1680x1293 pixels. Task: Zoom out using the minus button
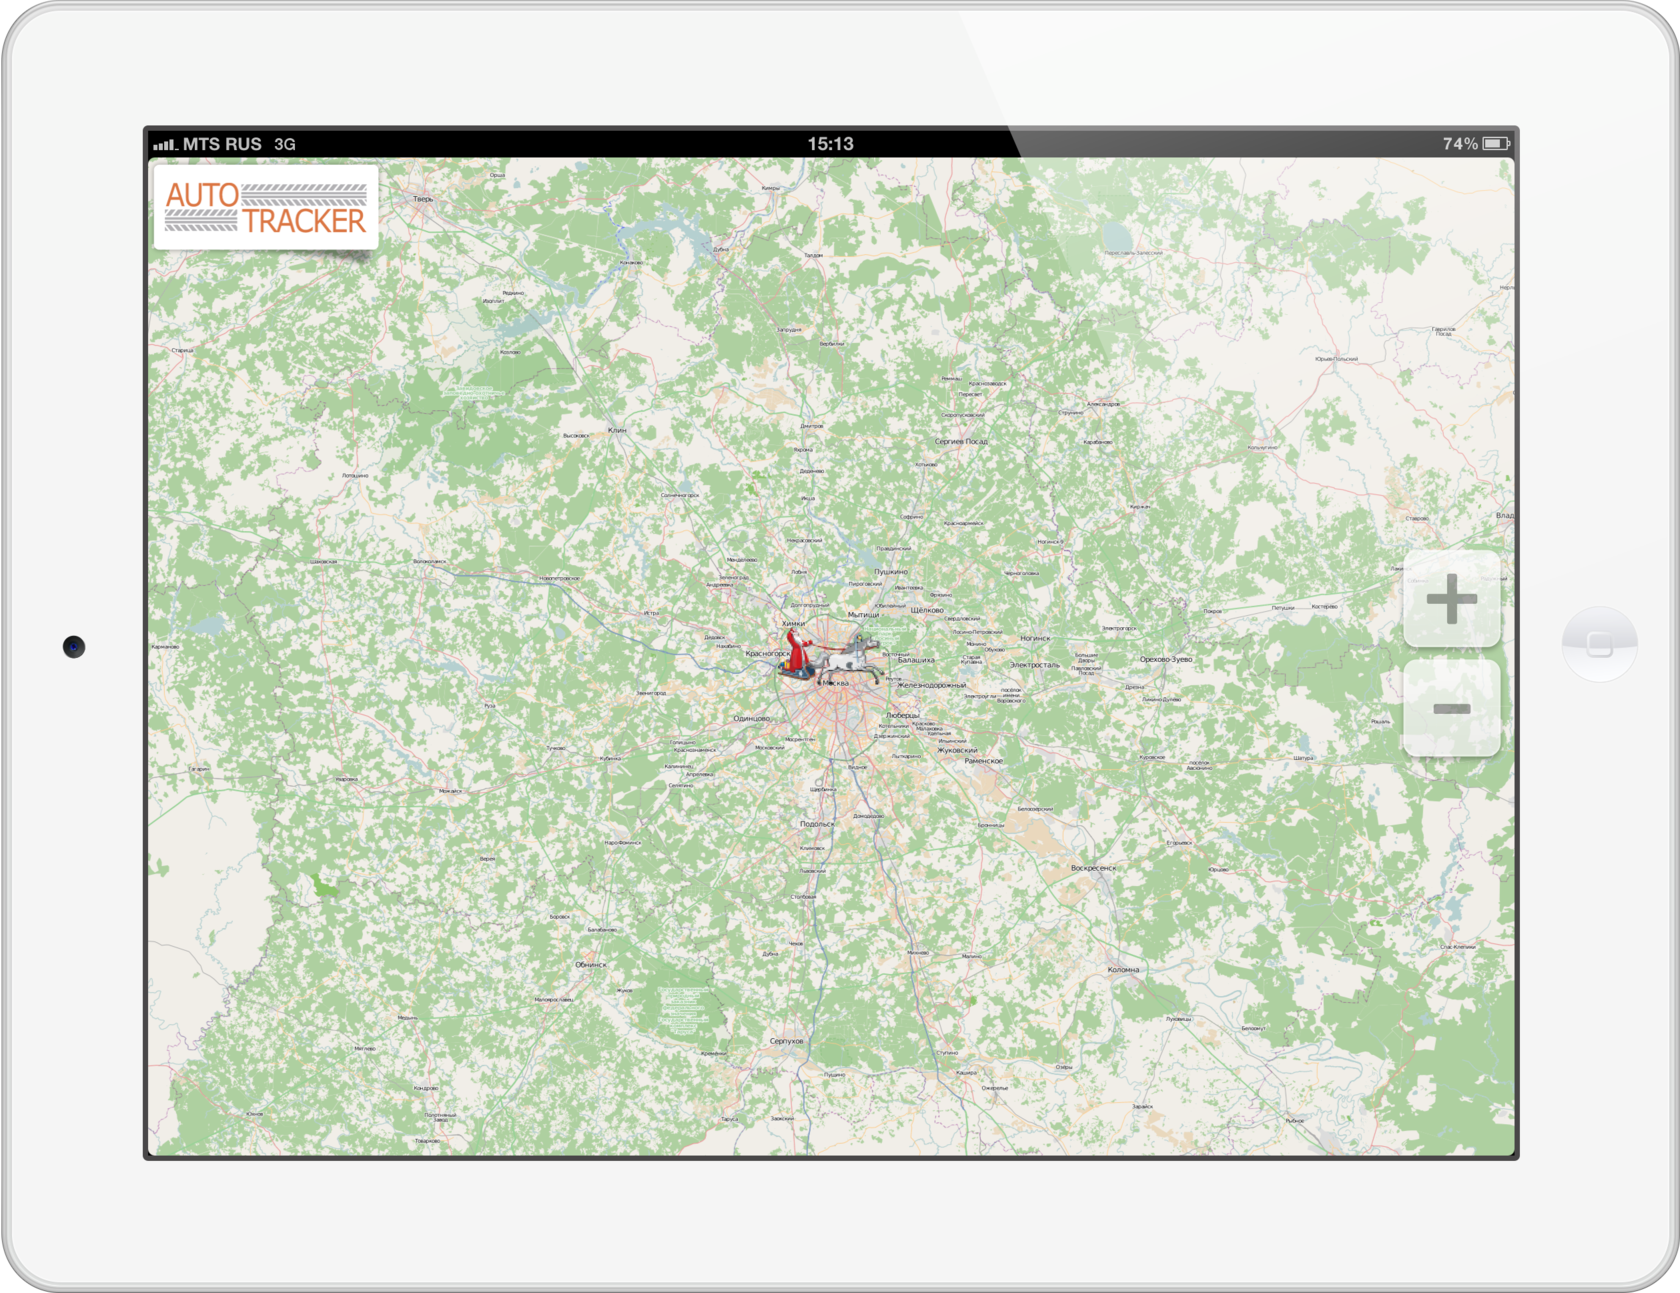tap(1452, 707)
